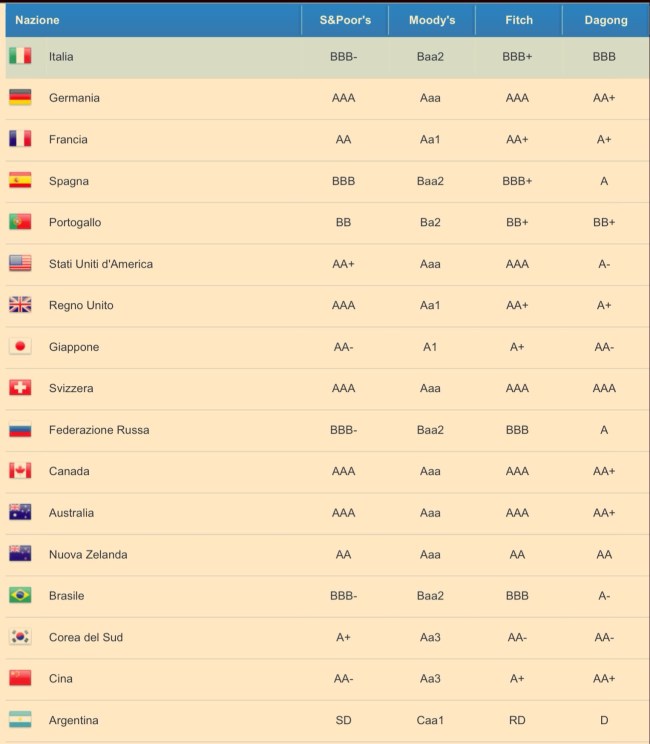This screenshot has width=650, height=744.
Task: Click the Brazil flag icon
Action: pos(20,596)
